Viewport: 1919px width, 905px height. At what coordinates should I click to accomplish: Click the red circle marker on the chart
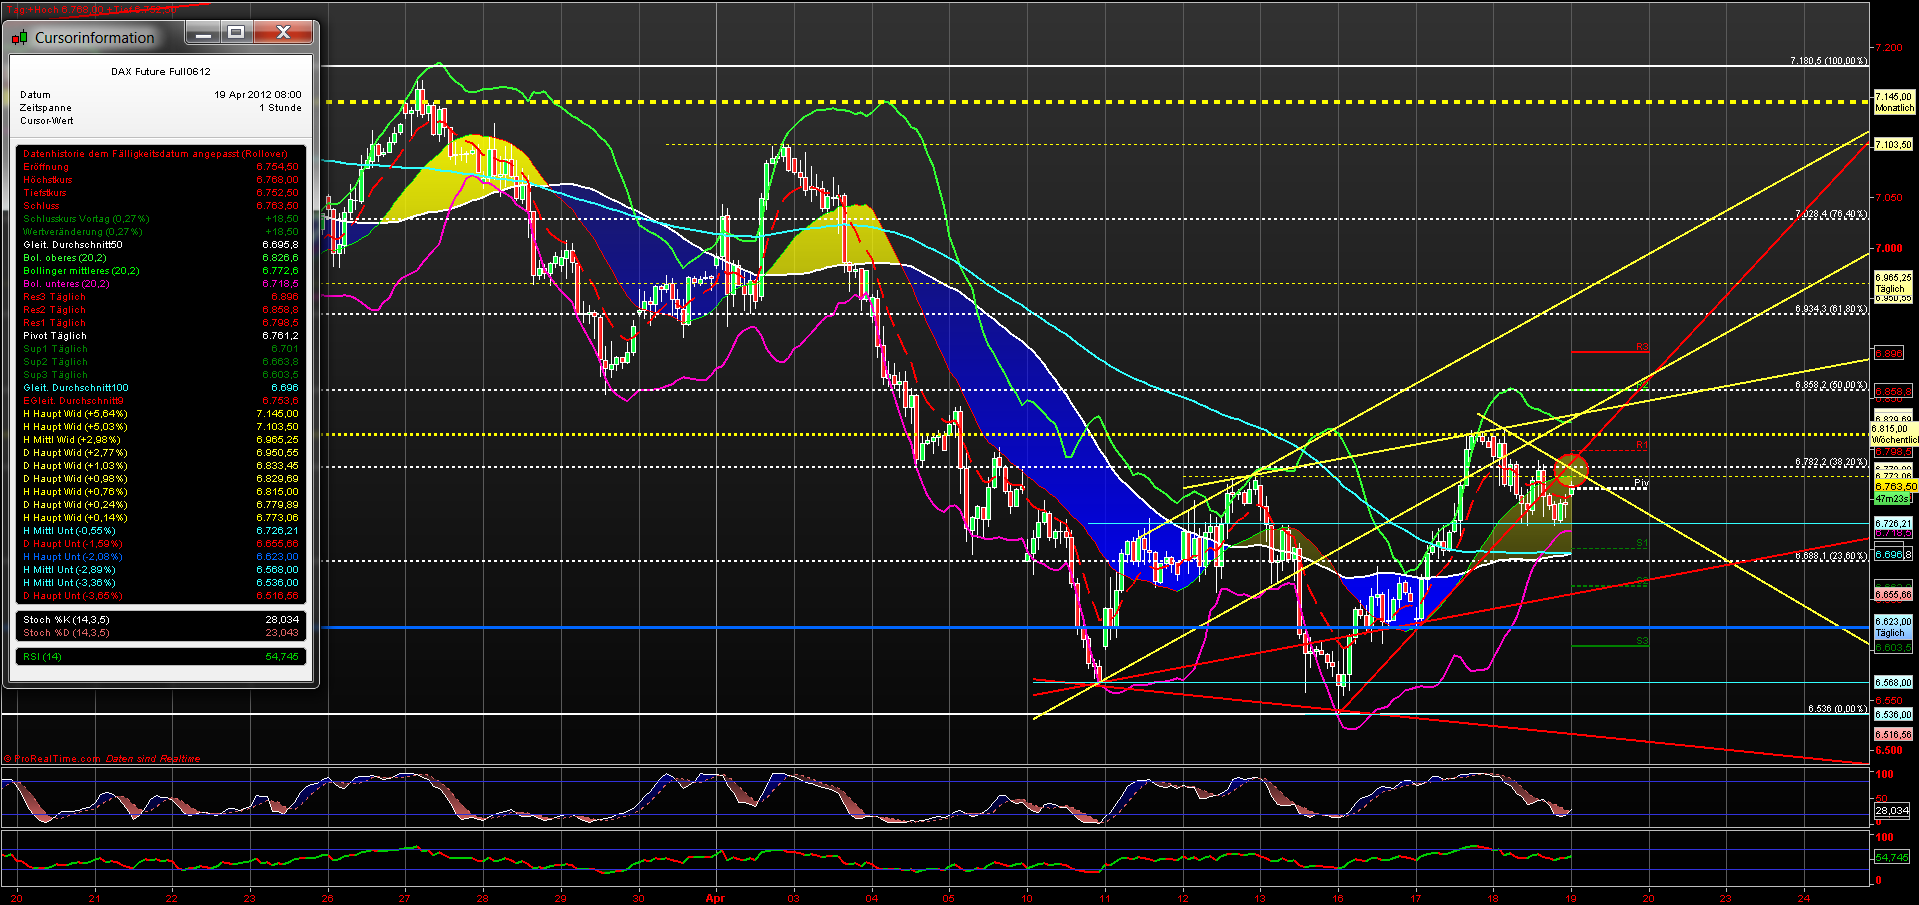(x=1571, y=468)
